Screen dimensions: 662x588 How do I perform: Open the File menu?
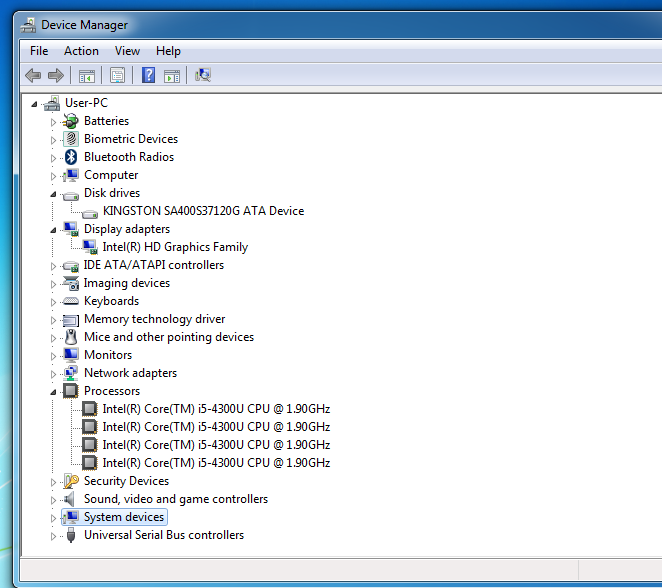click(39, 51)
